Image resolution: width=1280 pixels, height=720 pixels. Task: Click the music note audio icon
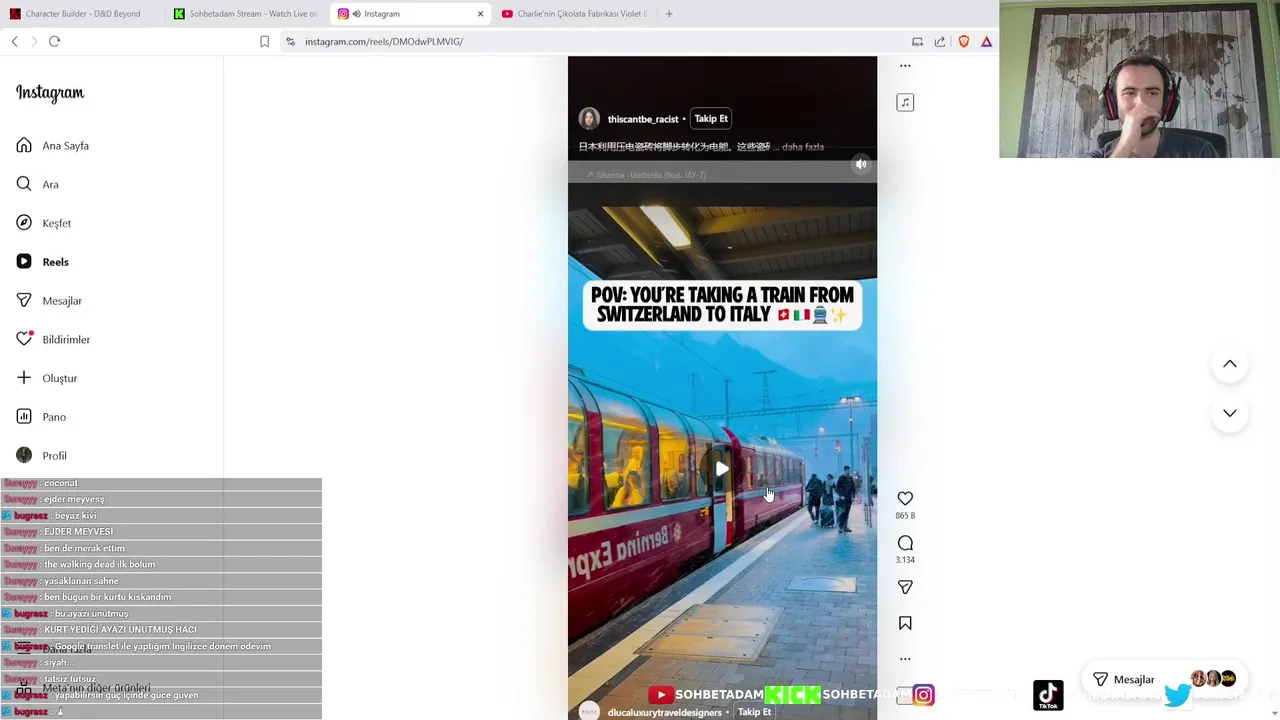point(905,102)
